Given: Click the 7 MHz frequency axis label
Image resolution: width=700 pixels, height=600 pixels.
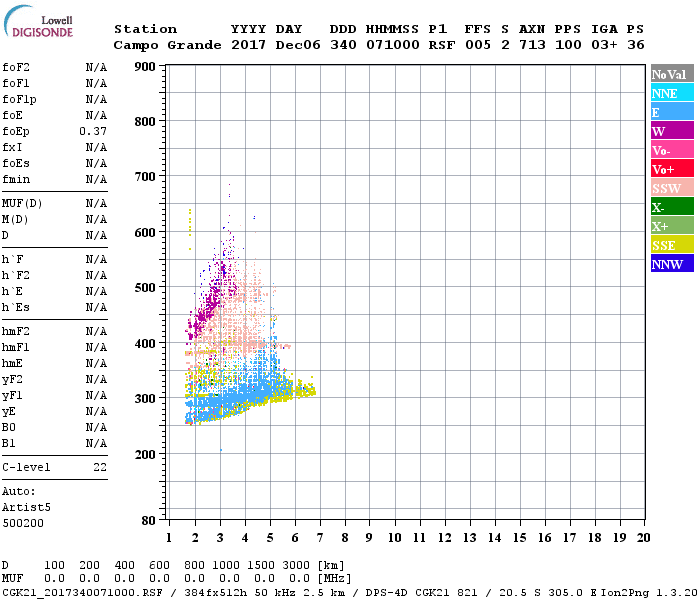Looking at the screenshot, I should [x=320, y=538].
